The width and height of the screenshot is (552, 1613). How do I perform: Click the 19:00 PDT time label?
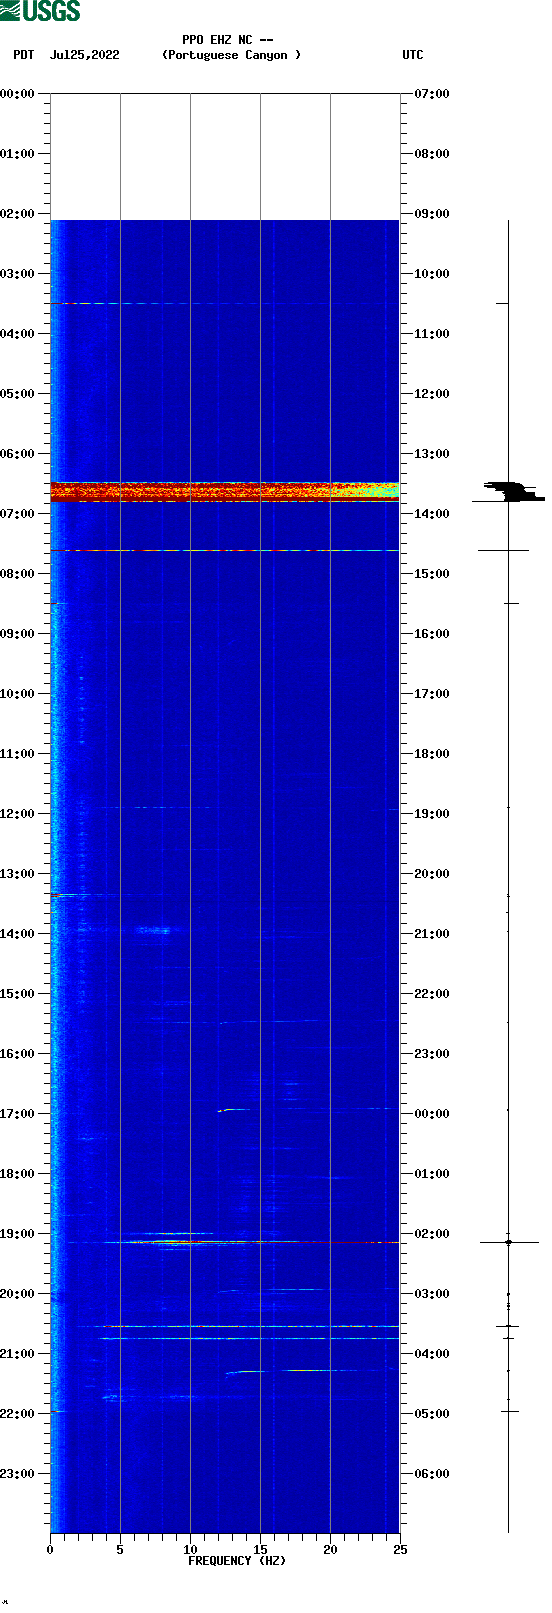pyautogui.click(x=17, y=1234)
